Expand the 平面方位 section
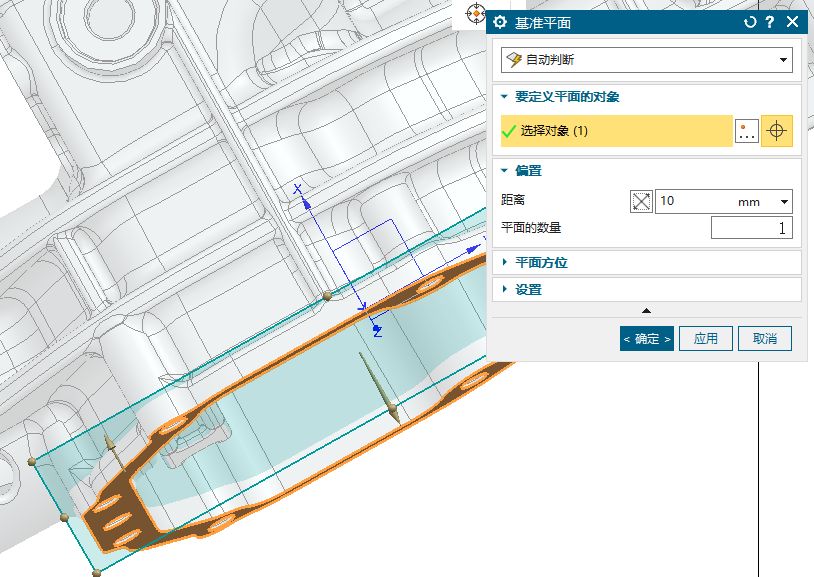Viewport: 814px width, 577px height. click(x=541, y=263)
